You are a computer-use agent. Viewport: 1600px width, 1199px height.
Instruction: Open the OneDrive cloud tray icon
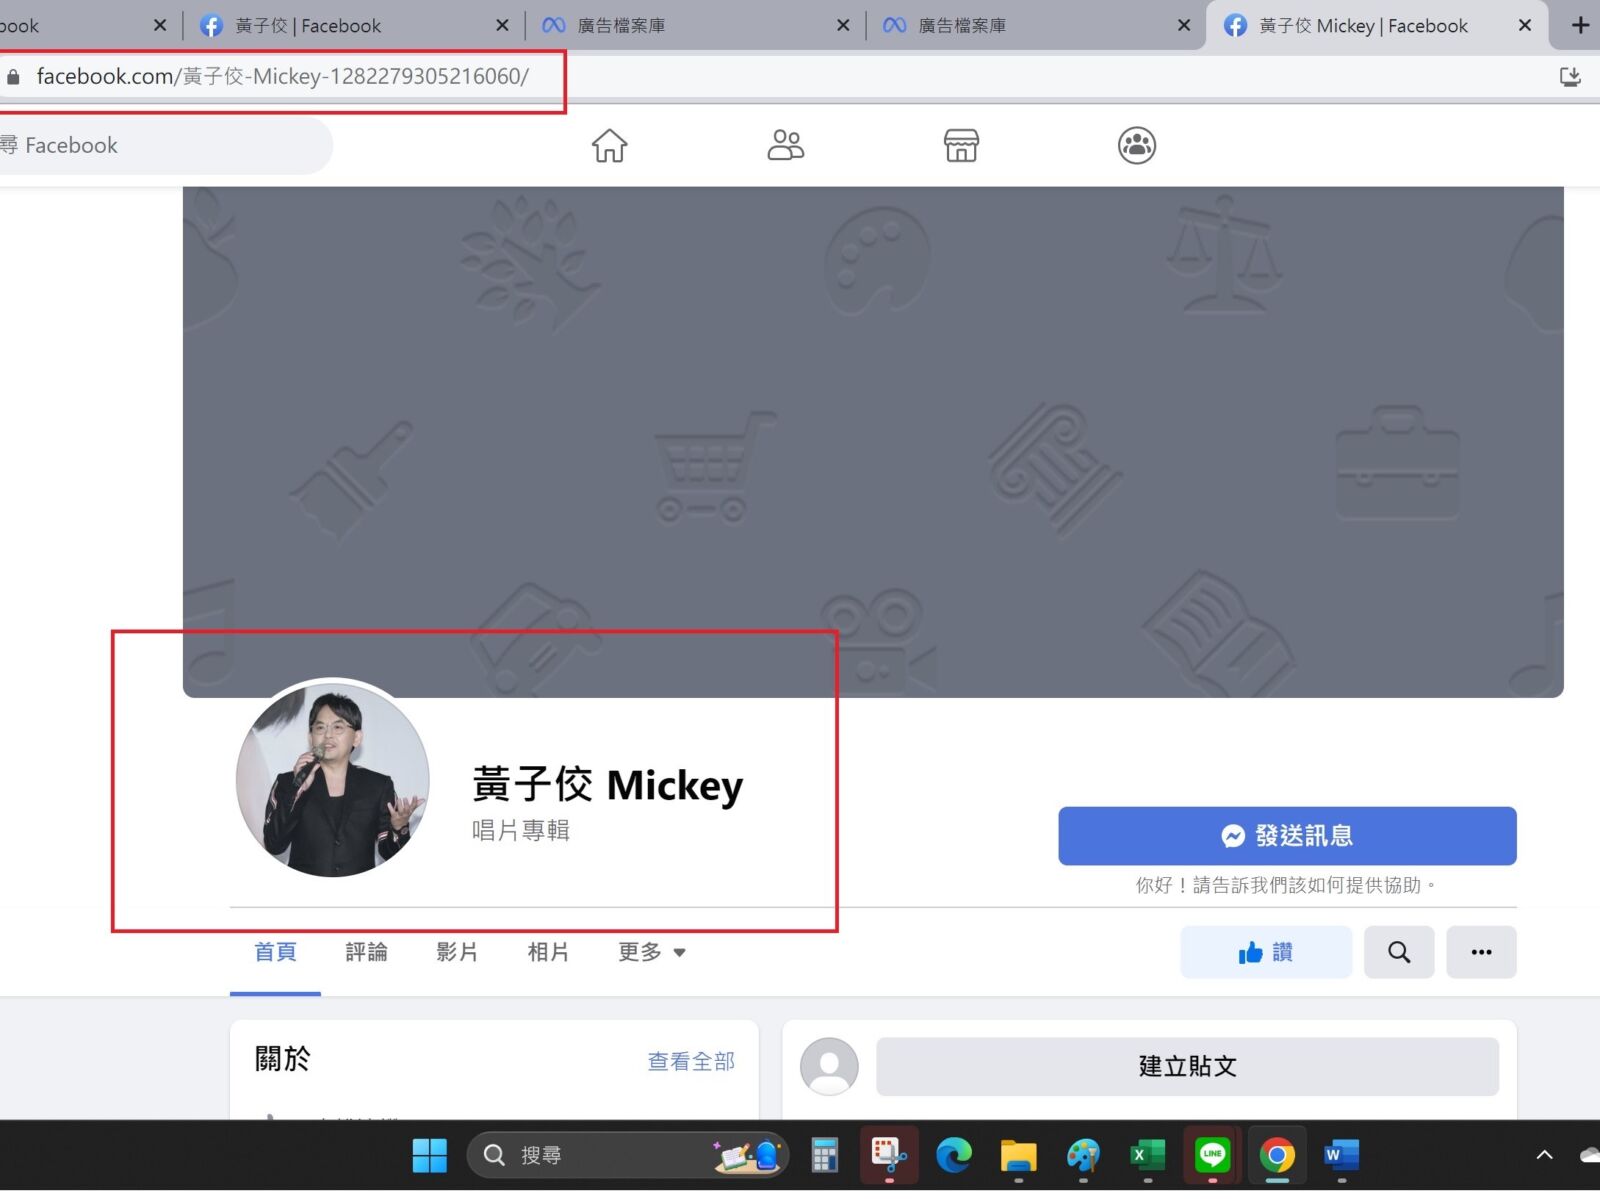[x=1590, y=1155]
